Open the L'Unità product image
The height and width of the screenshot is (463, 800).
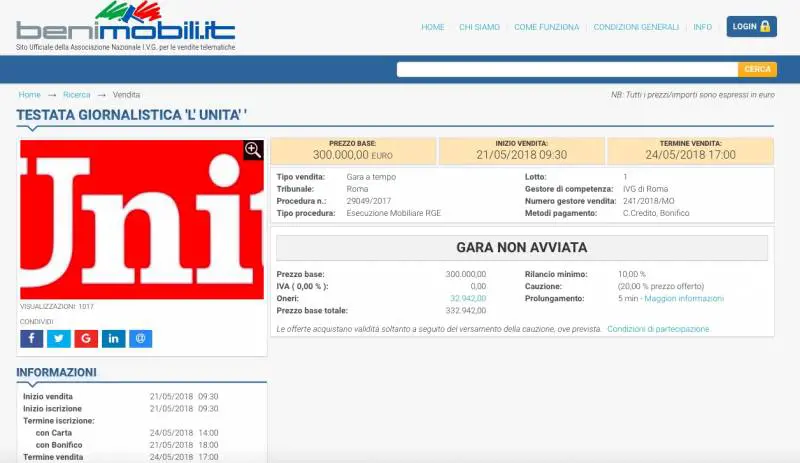(x=142, y=220)
